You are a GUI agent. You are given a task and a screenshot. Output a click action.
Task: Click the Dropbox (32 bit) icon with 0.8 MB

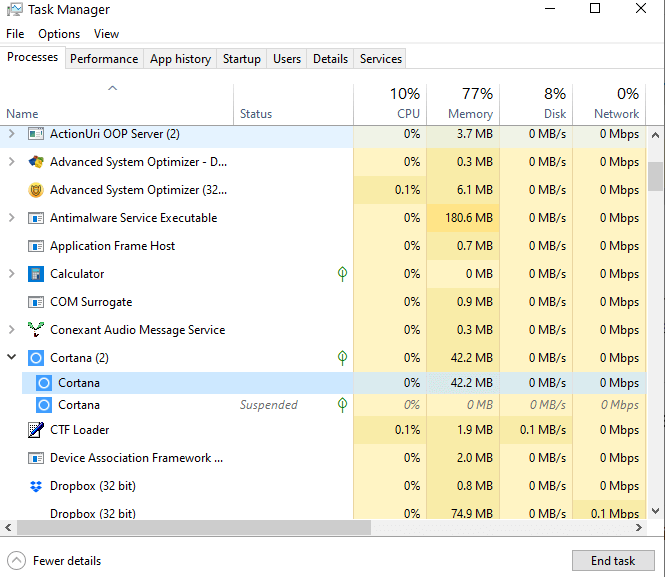[x=36, y=486]
